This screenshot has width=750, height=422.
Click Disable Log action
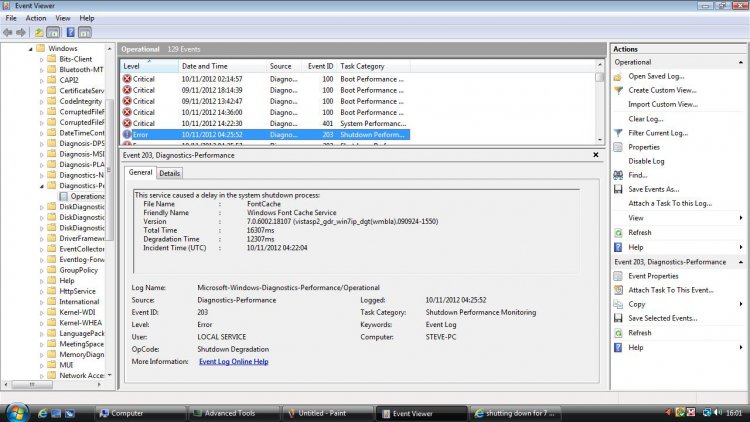pyautogui.click(x=646, y=161)
